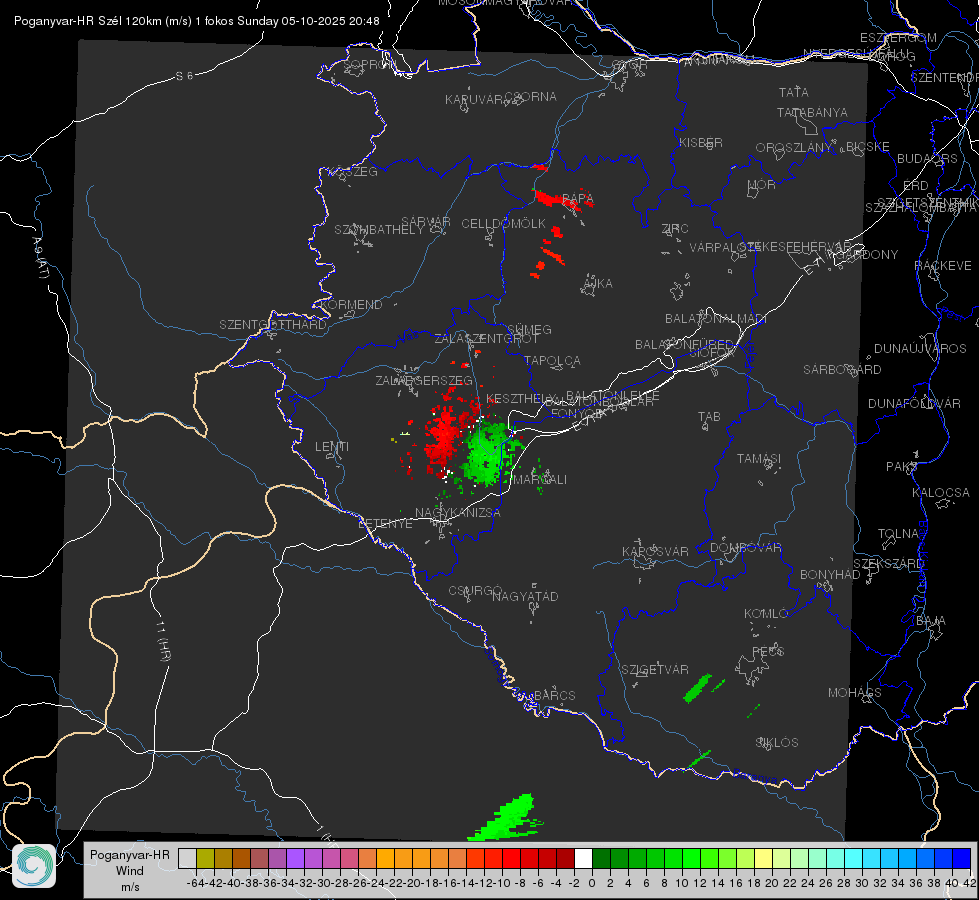
Task: Click the large green echo at the bottom edge
Action: pyautogui.click(x=507, y=819)
